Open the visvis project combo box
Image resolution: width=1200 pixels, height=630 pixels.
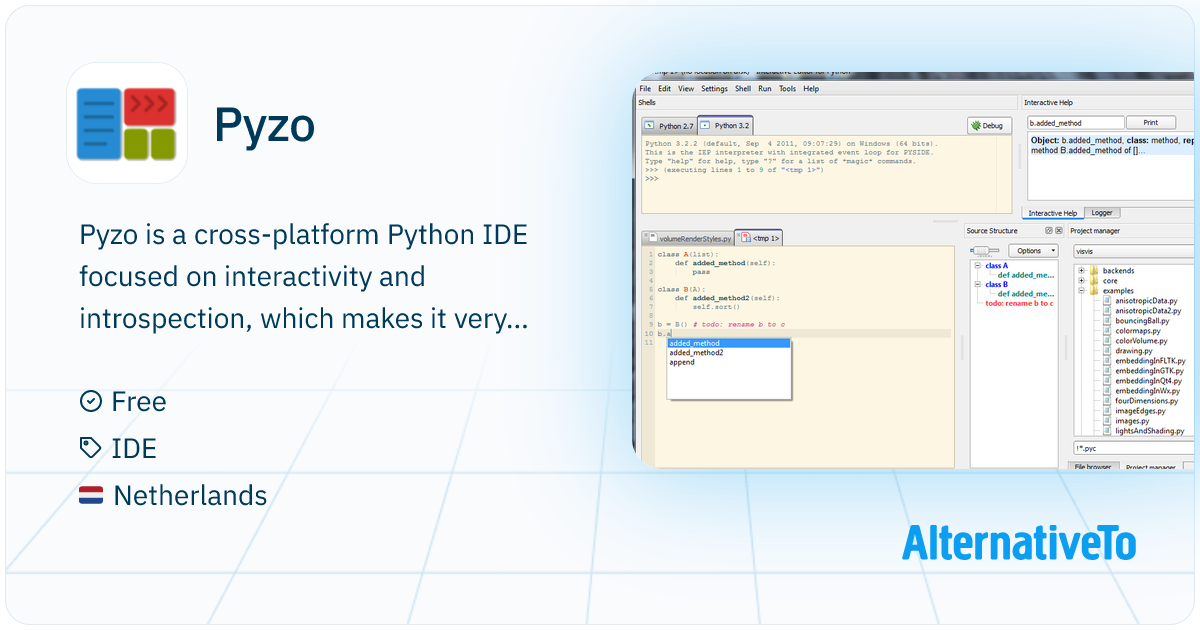1133,251
